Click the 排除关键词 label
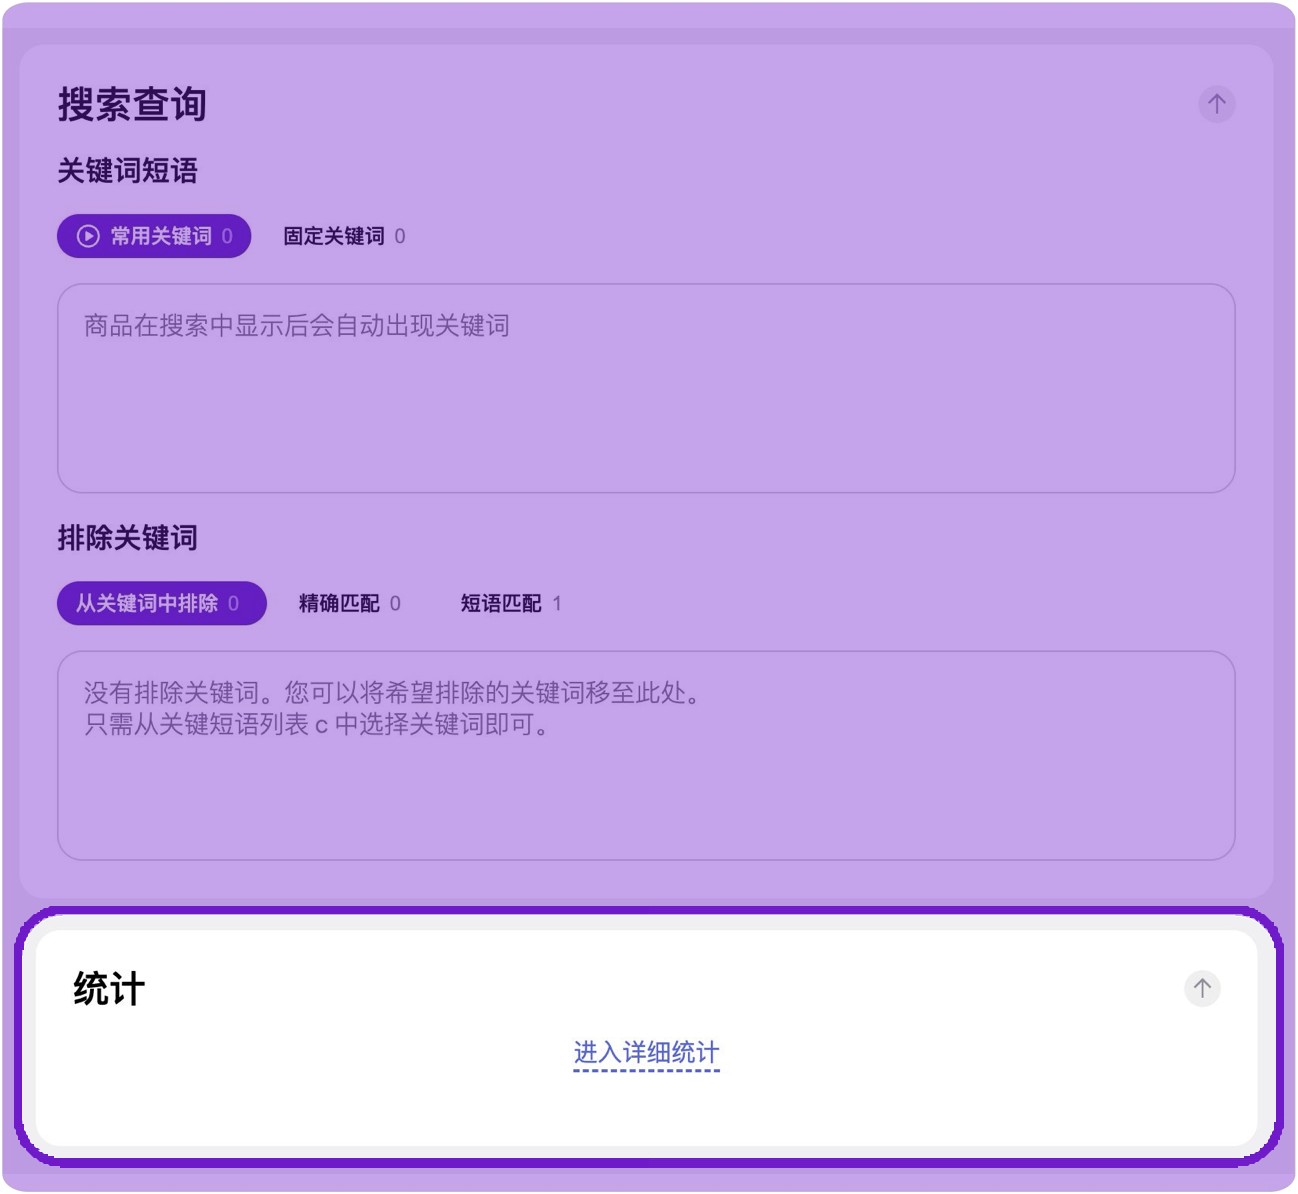Viewport: 1298px width, 1194px height. (x=127, y=538)
